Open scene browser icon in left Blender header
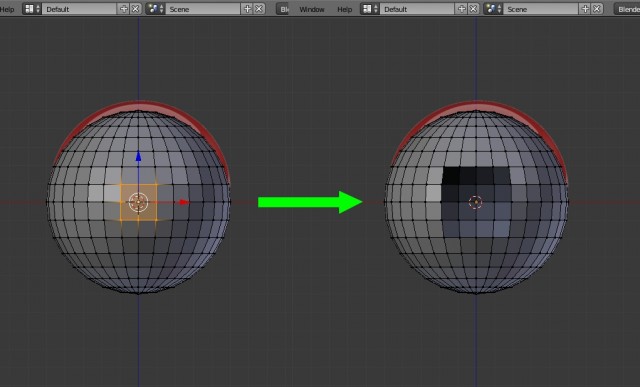The width and height of the screenshot is (640, 387). tap(155, 9)
